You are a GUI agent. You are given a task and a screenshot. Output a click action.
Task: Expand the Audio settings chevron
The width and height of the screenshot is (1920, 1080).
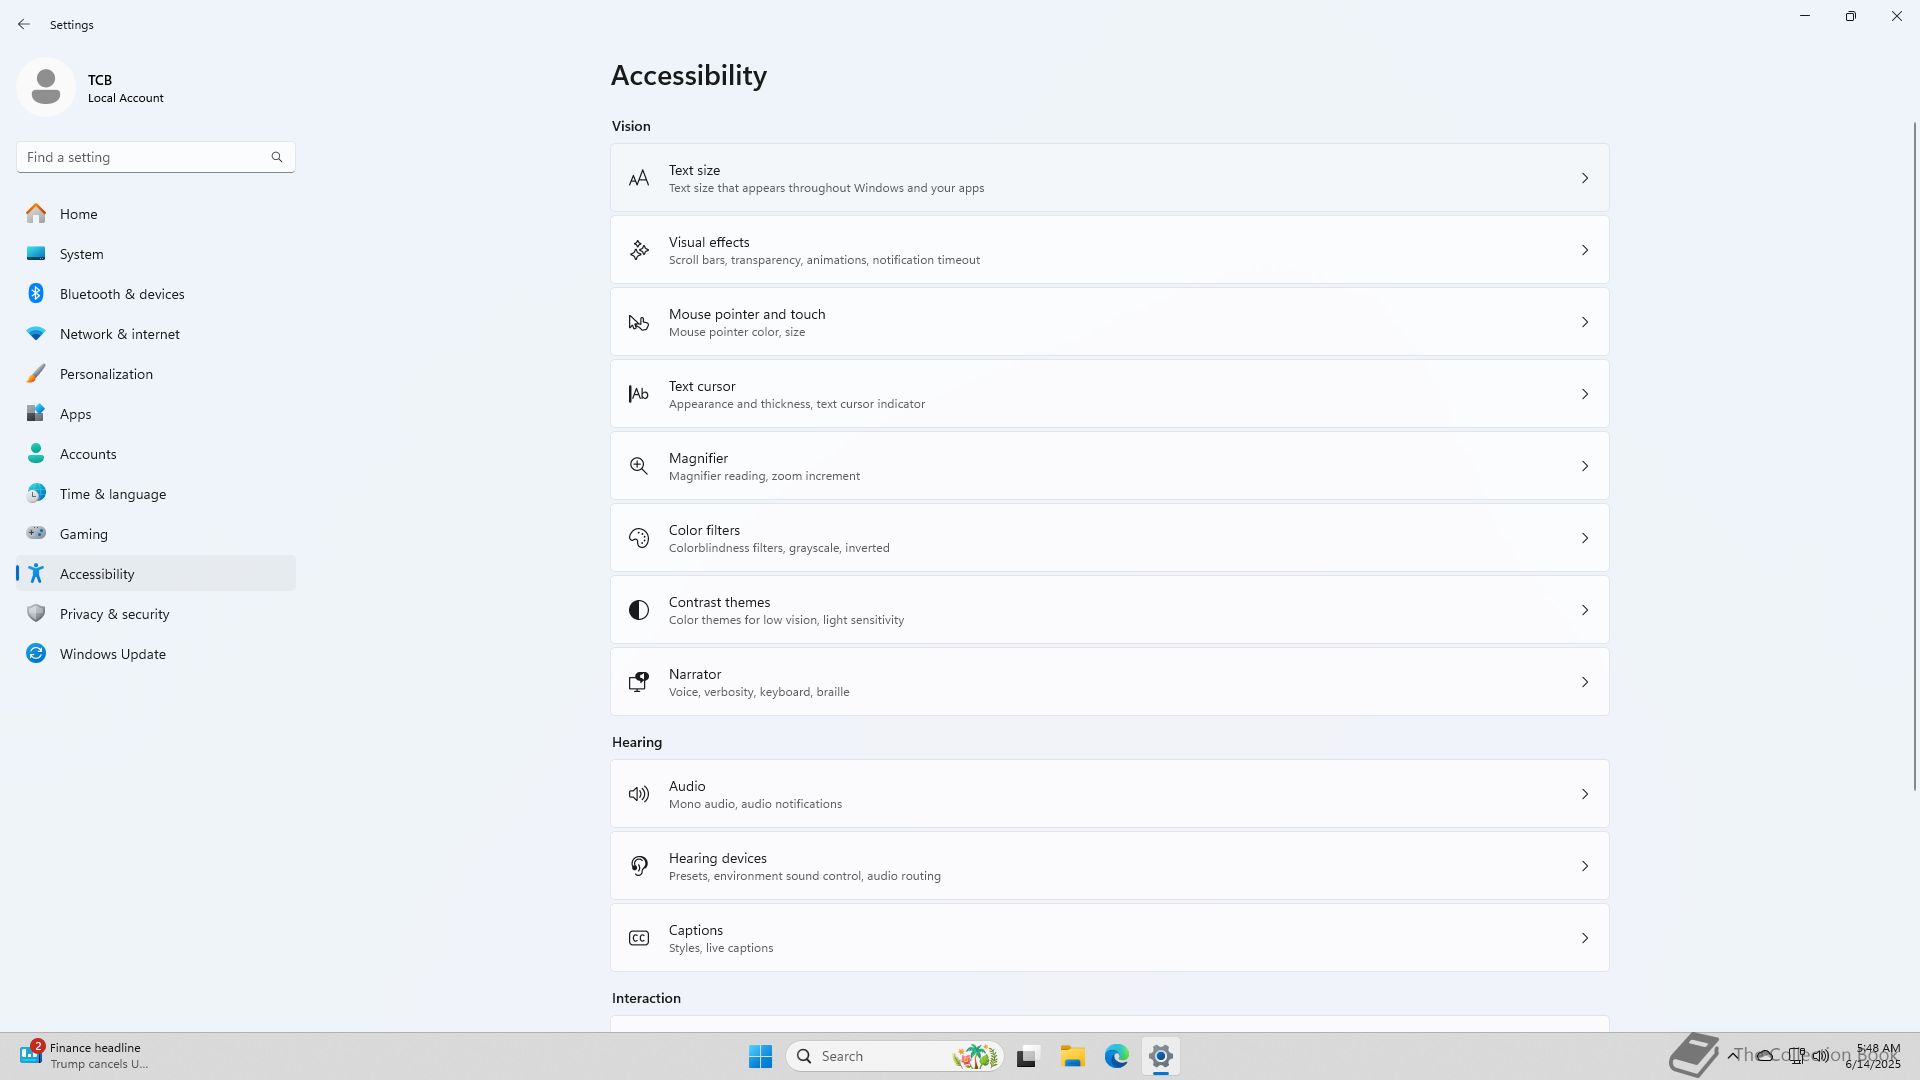click(x=1584, y=794)
